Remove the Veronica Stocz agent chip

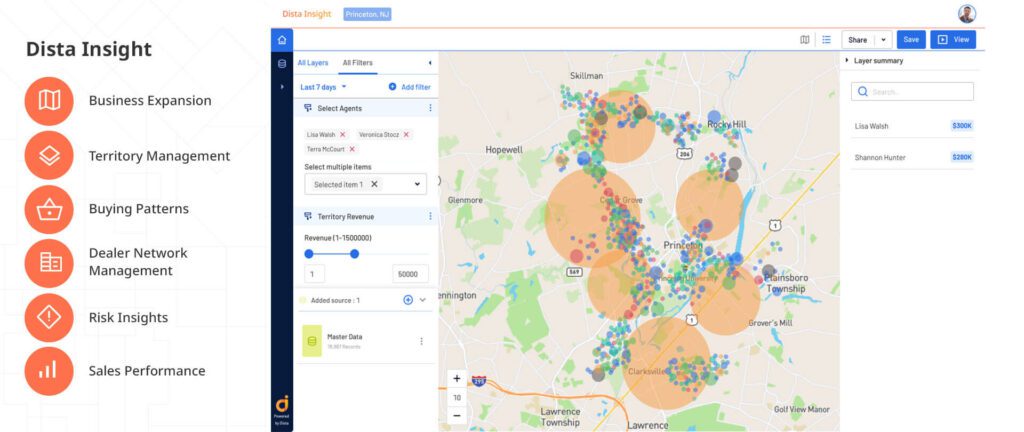point(406,134)
